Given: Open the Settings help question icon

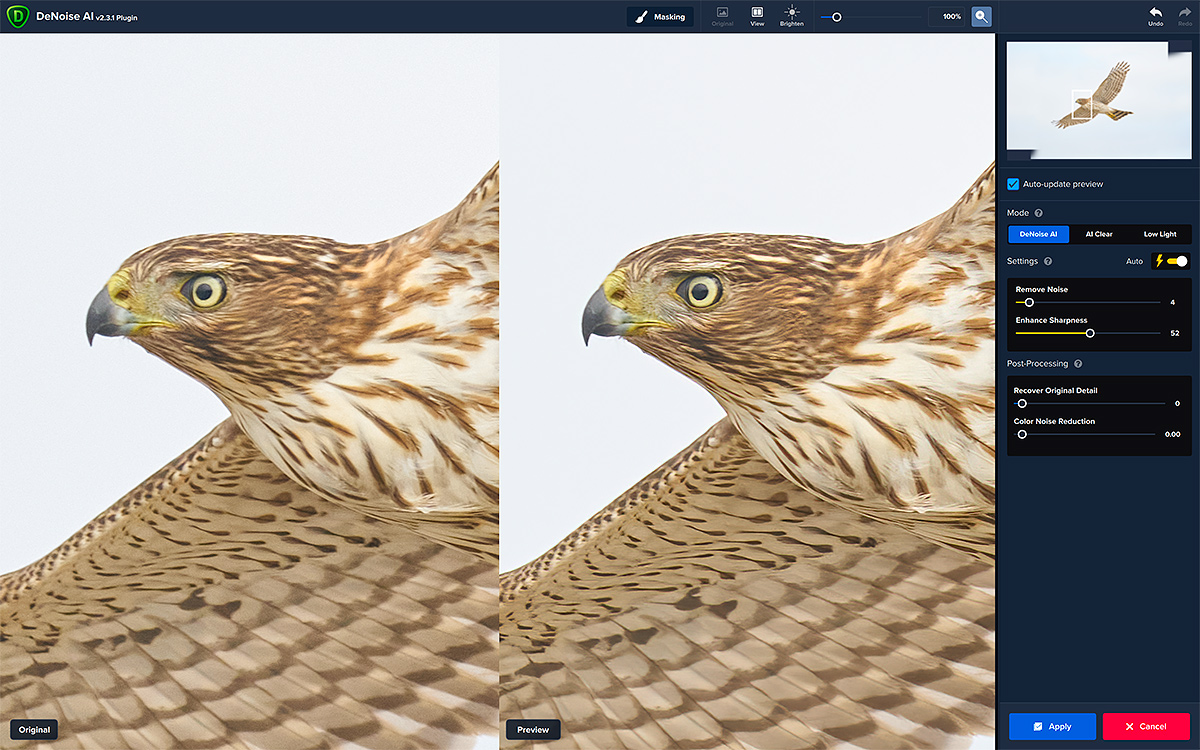Looking at the screenshot, I should tap(1048, 261).
